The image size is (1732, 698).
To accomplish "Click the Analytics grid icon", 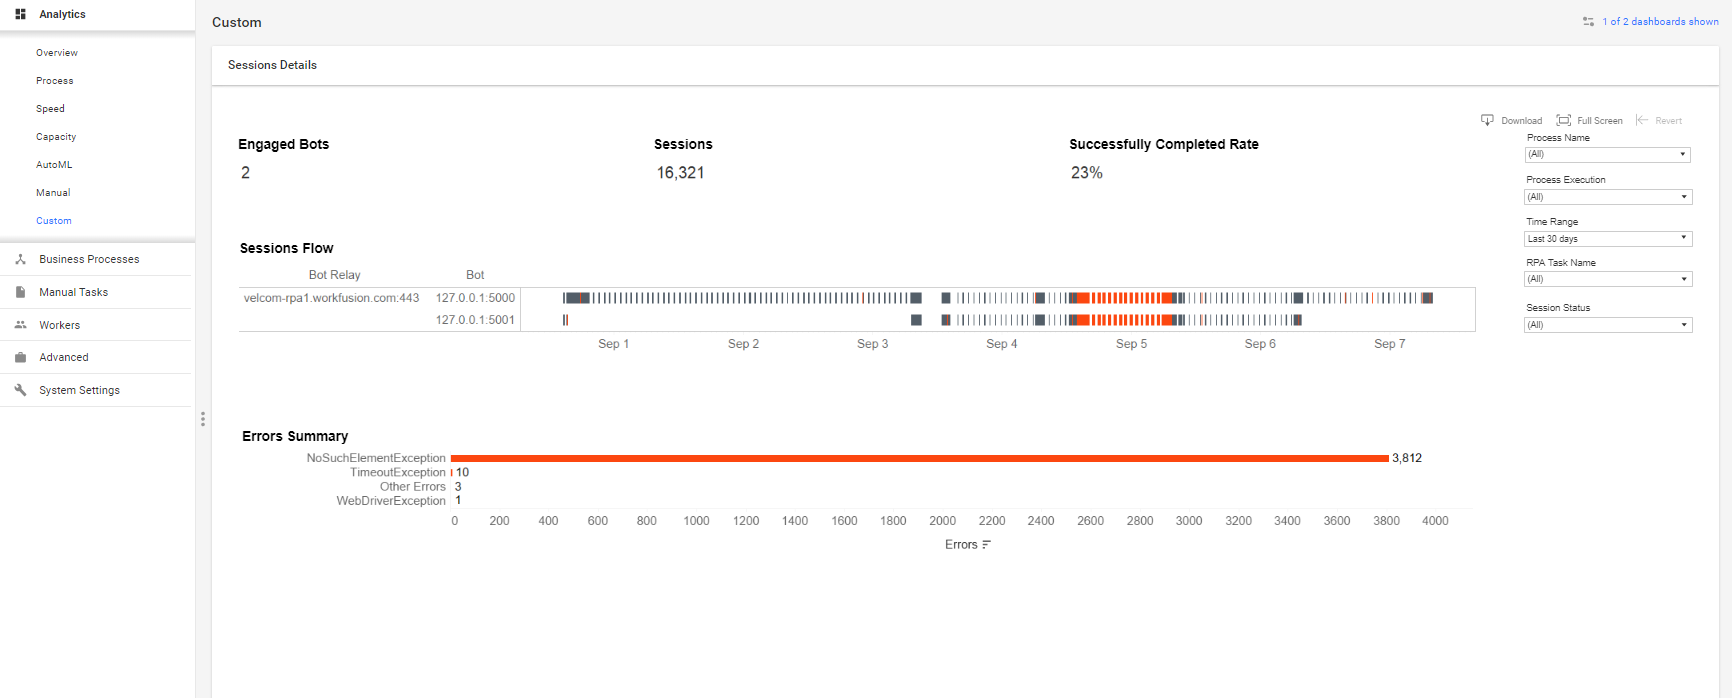I will point(20,14).
